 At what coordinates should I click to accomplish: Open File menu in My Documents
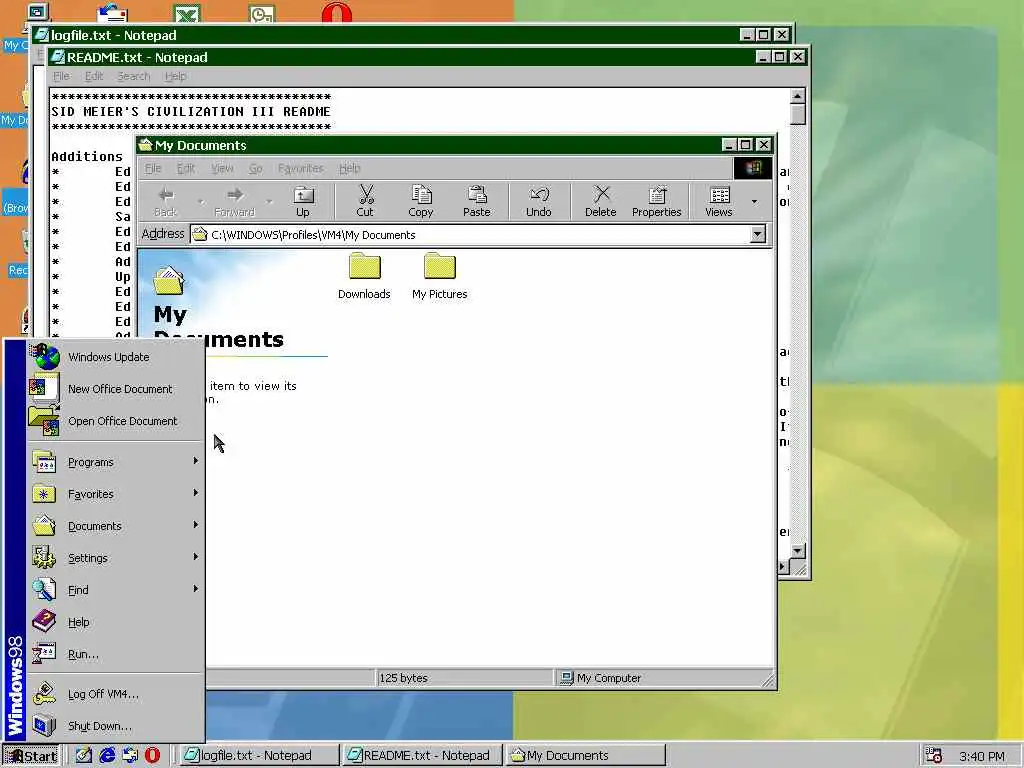pos(153,168)
